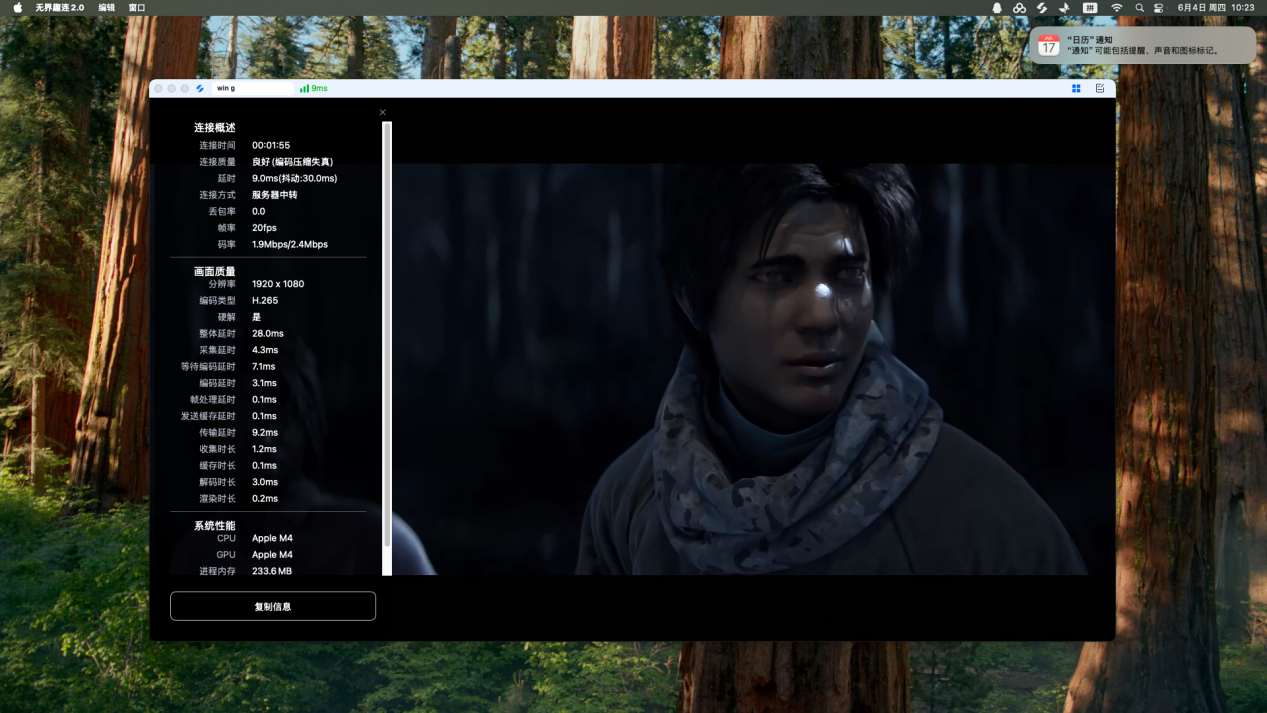The image size is (1267, 713).
Task: Open Spotlight search
Action: [1140, 7]
